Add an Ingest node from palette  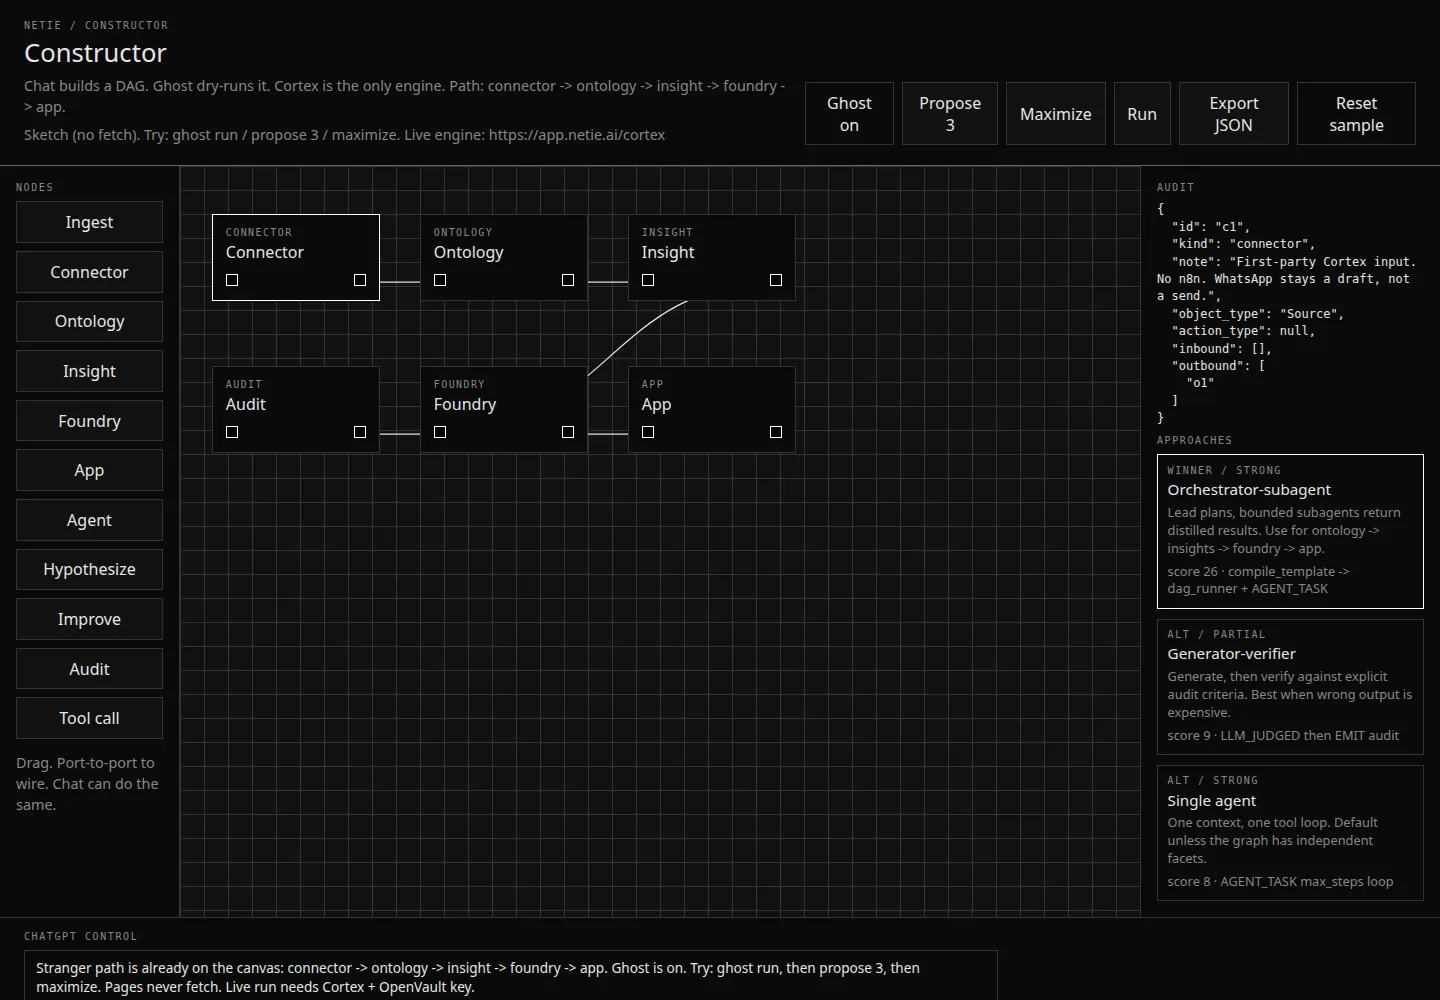coord(89,222)
